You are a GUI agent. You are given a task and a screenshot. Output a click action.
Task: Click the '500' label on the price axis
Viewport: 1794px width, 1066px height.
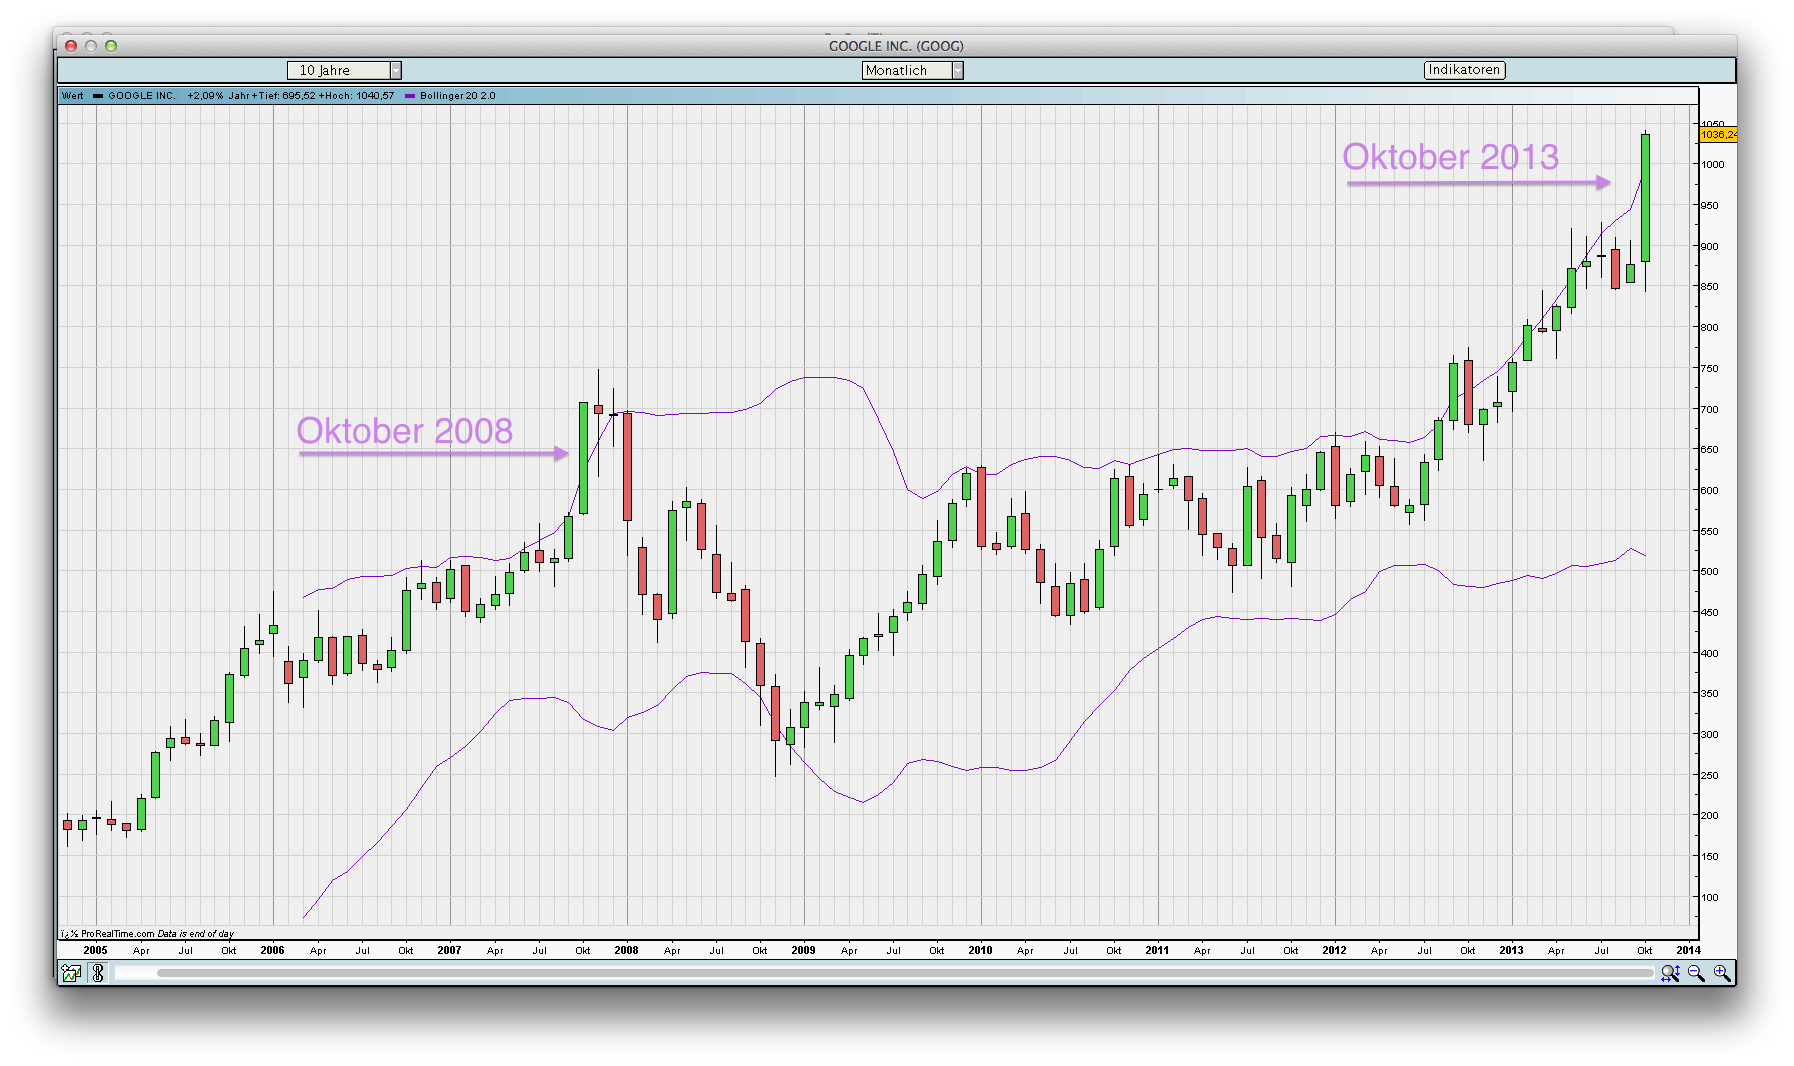point(1710,572)
